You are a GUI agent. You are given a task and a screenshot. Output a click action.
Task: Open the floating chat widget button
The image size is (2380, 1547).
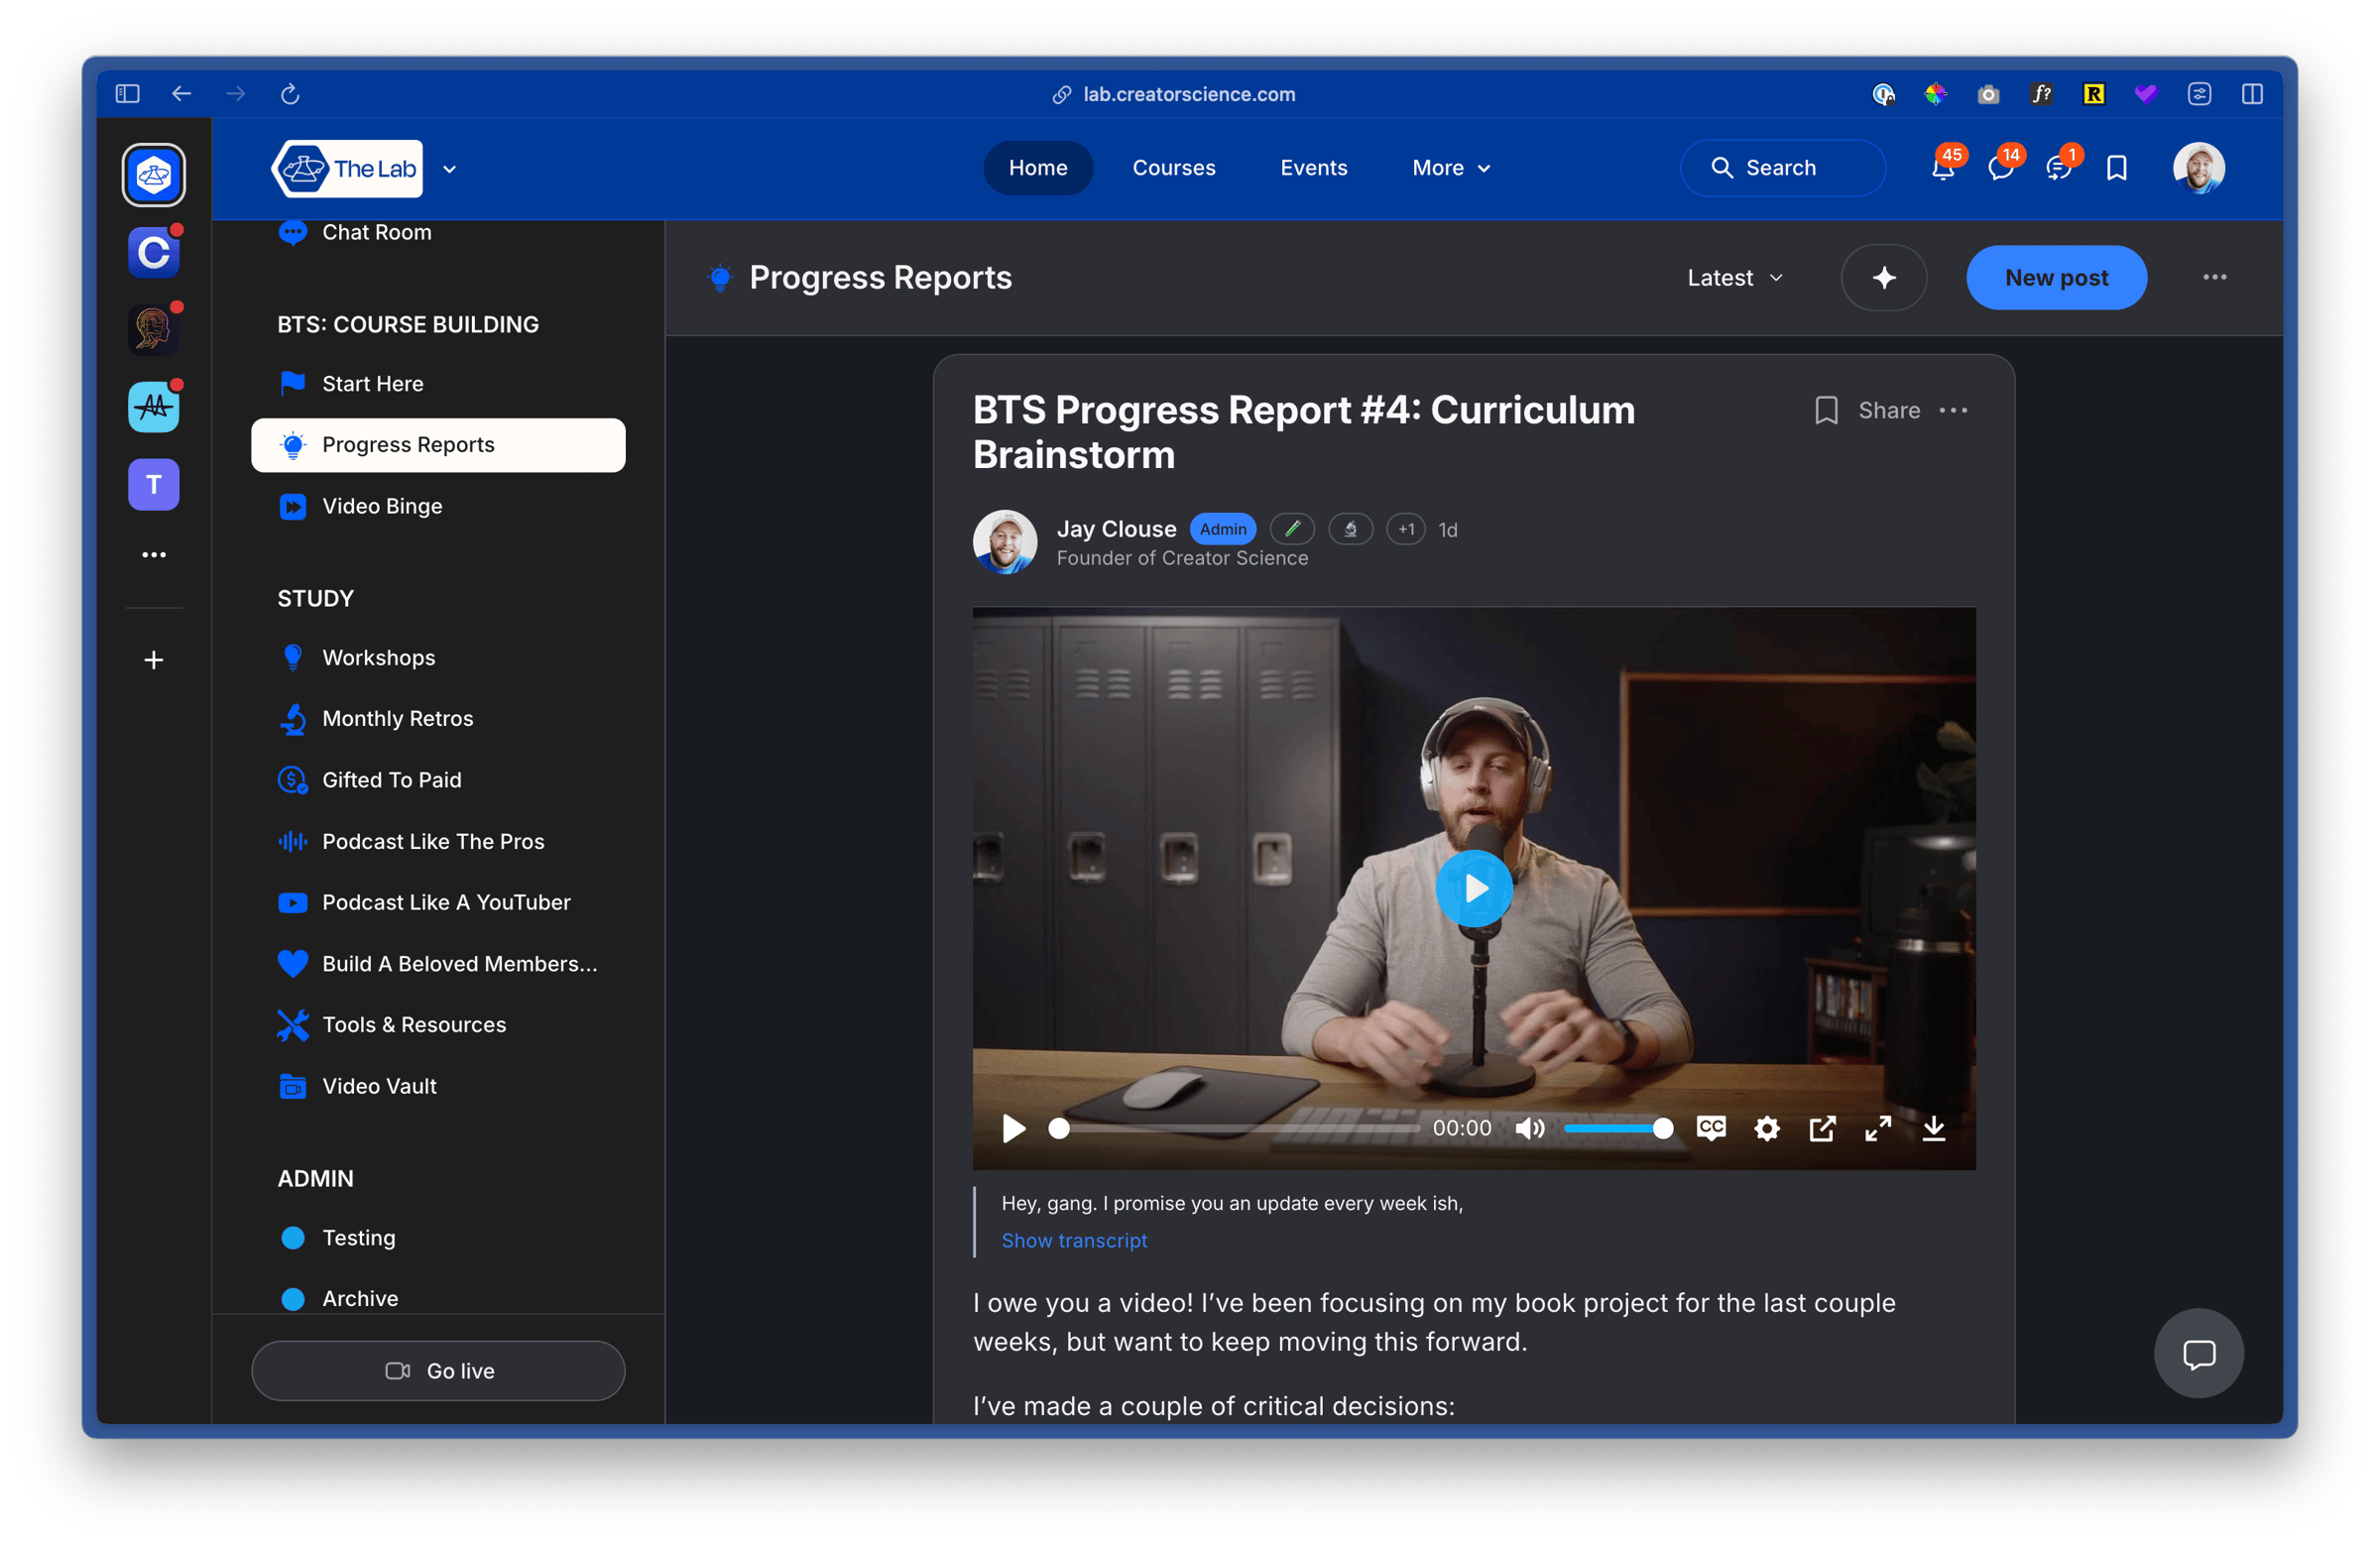[2198, 1354]
